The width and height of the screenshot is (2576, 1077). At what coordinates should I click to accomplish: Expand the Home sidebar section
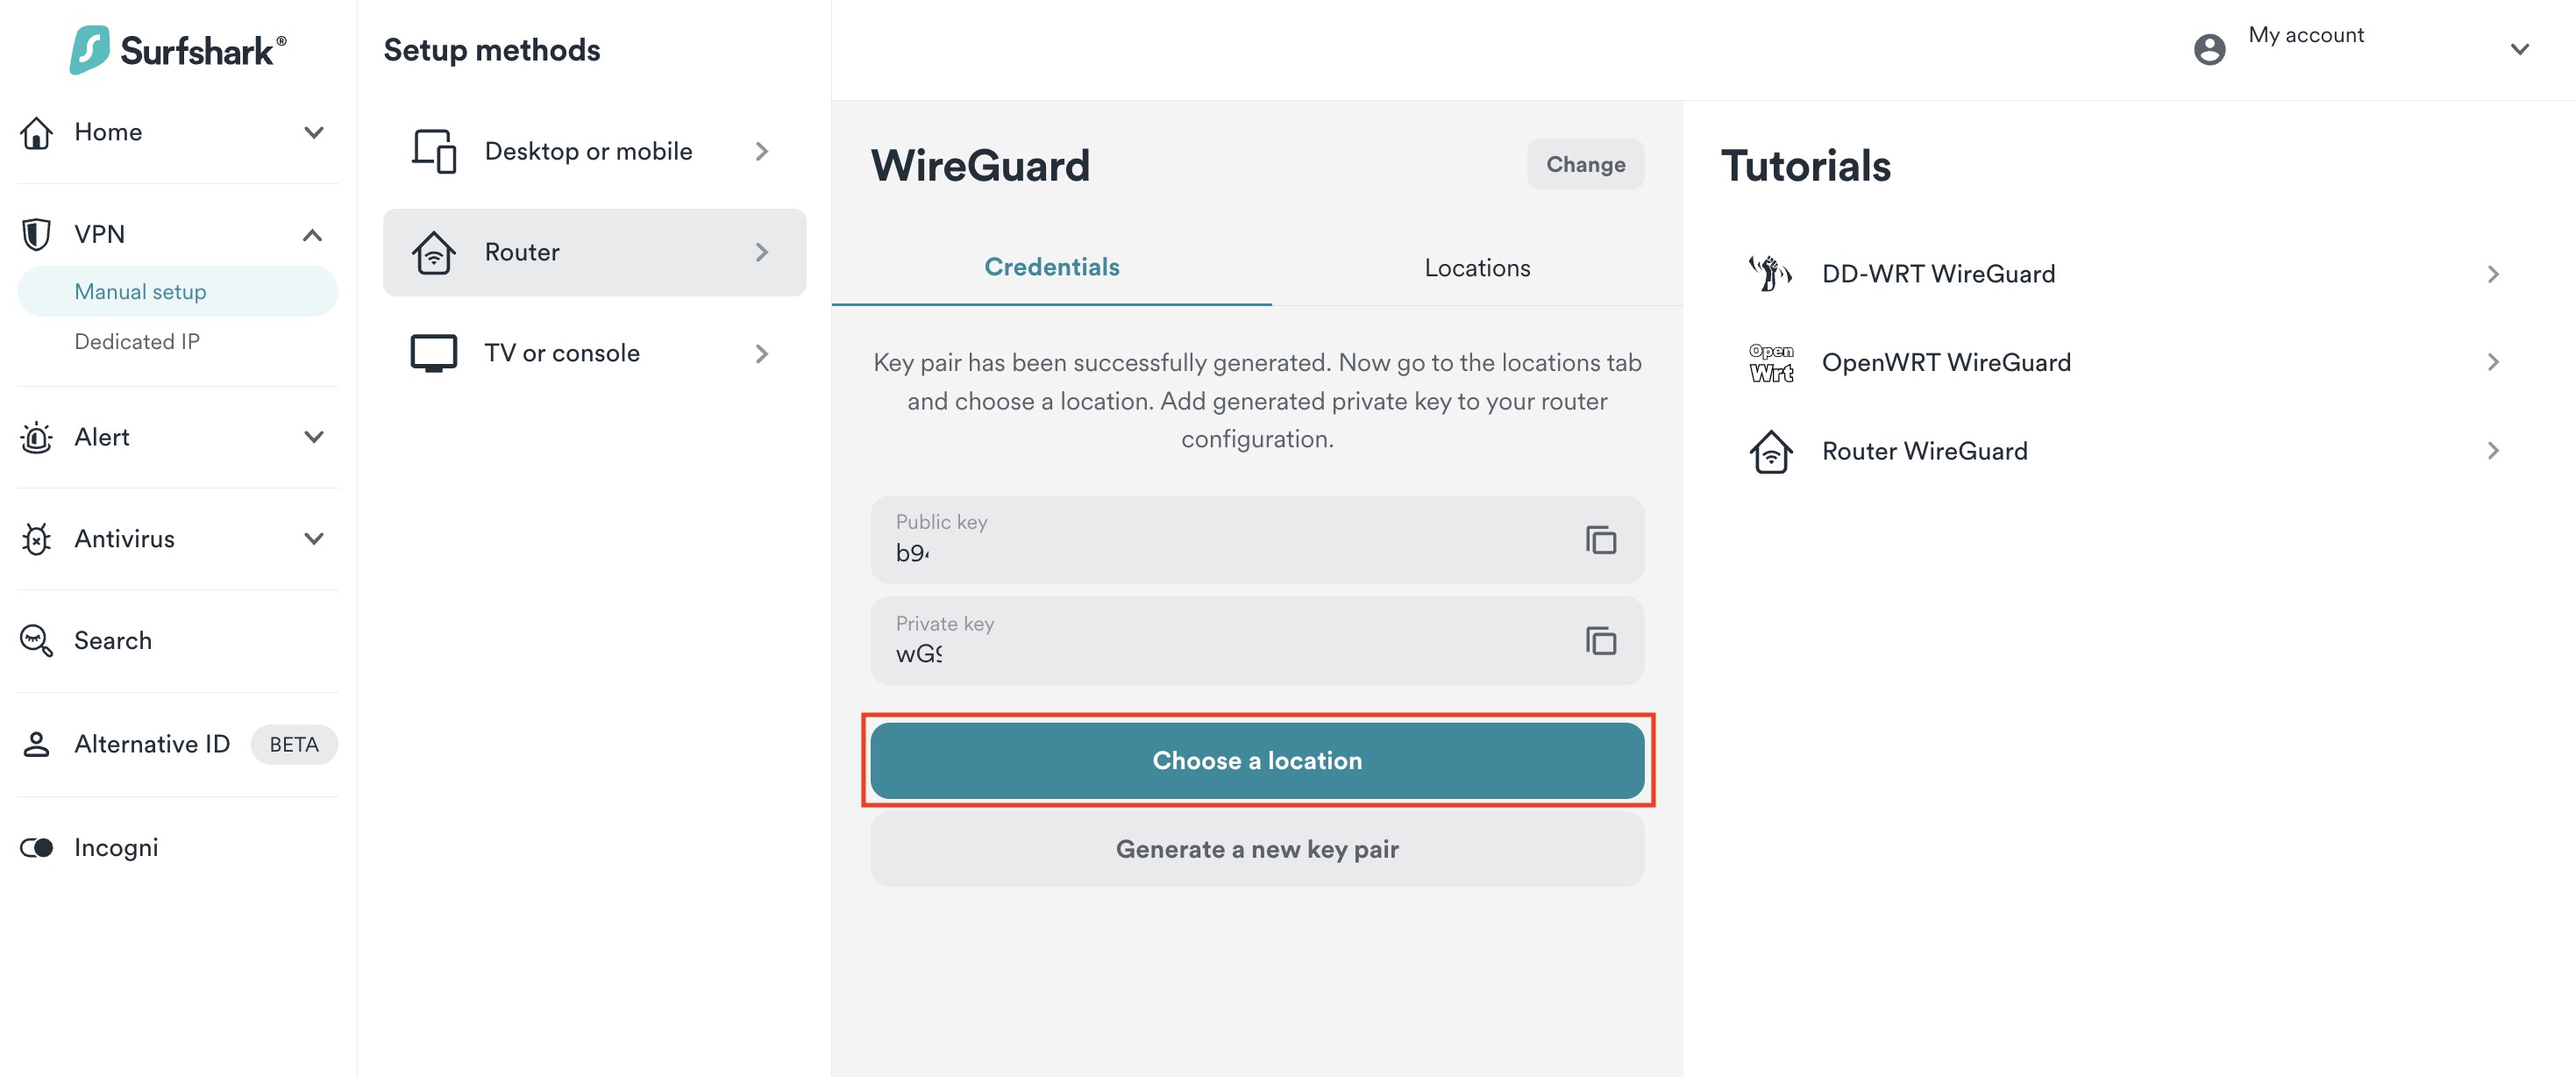click(314, 132)
